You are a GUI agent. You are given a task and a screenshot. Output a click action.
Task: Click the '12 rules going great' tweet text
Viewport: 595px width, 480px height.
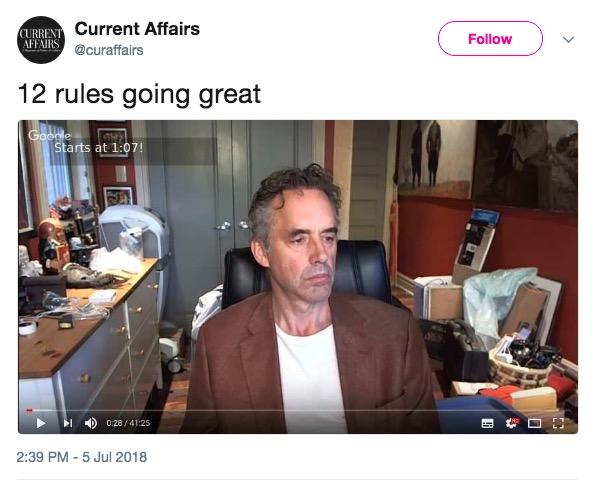[139, 94]
